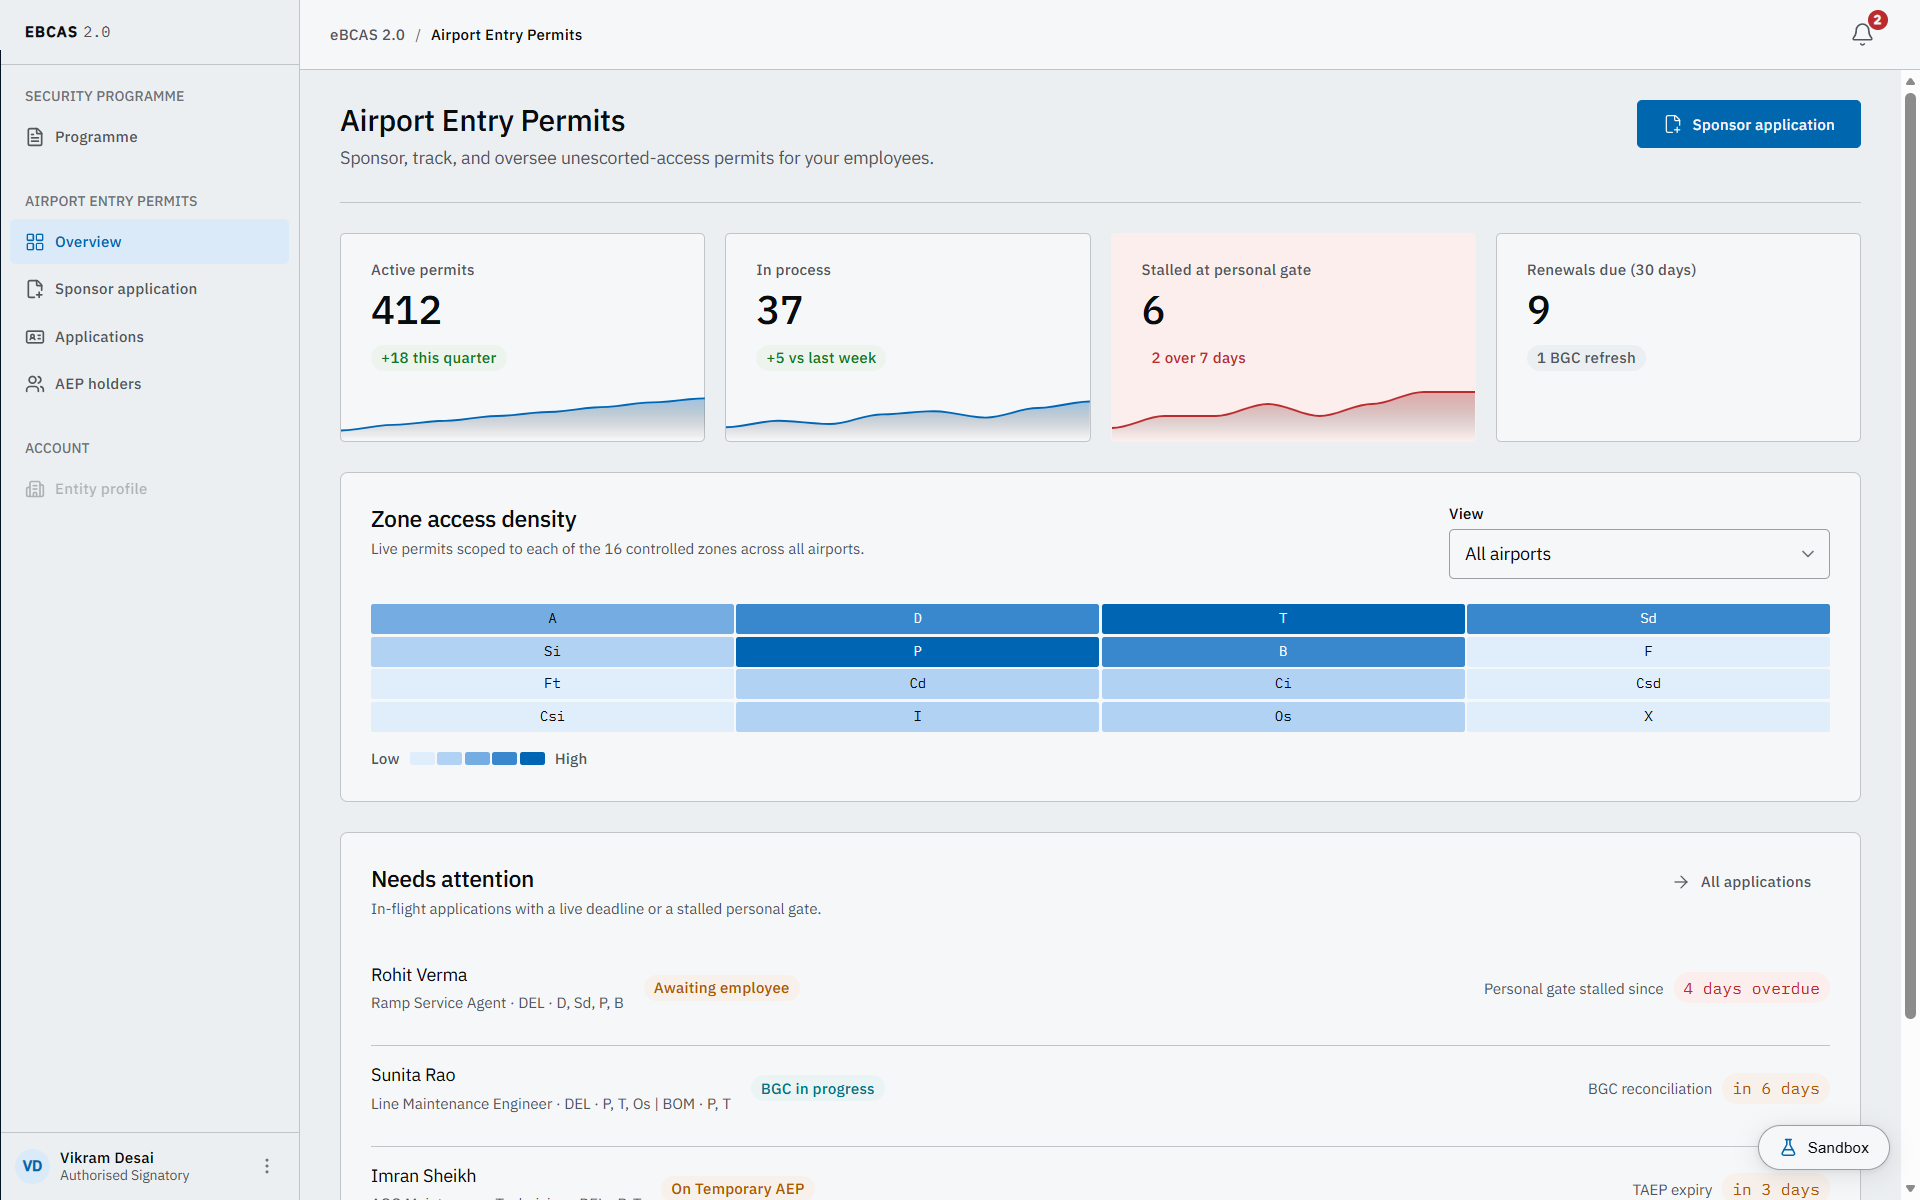The height and width of the screenshot is (1200, 1920).
Task: Click the Applications card icon
Action: pyautogui.click(x=35, y=337)
